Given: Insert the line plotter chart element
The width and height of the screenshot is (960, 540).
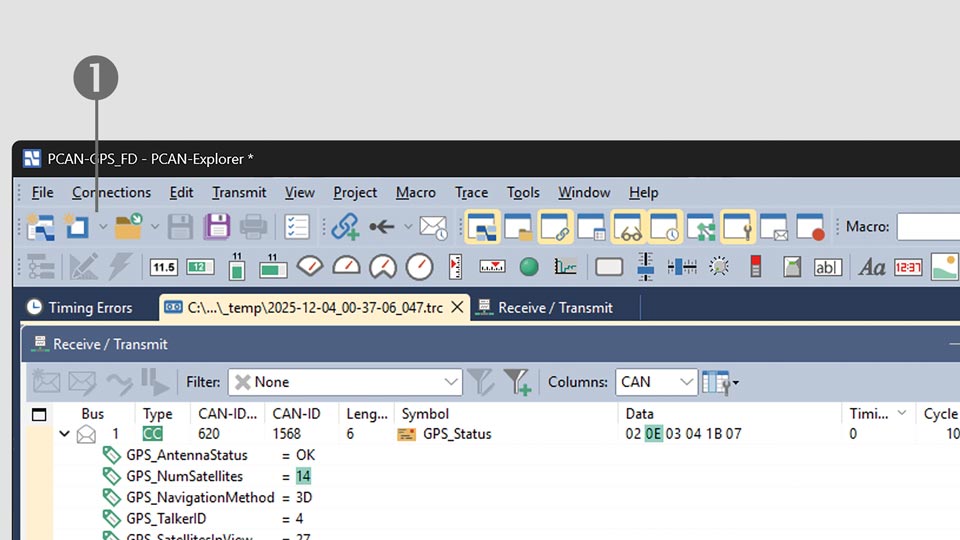Looking at the screenshot, I should coord(565,267).
